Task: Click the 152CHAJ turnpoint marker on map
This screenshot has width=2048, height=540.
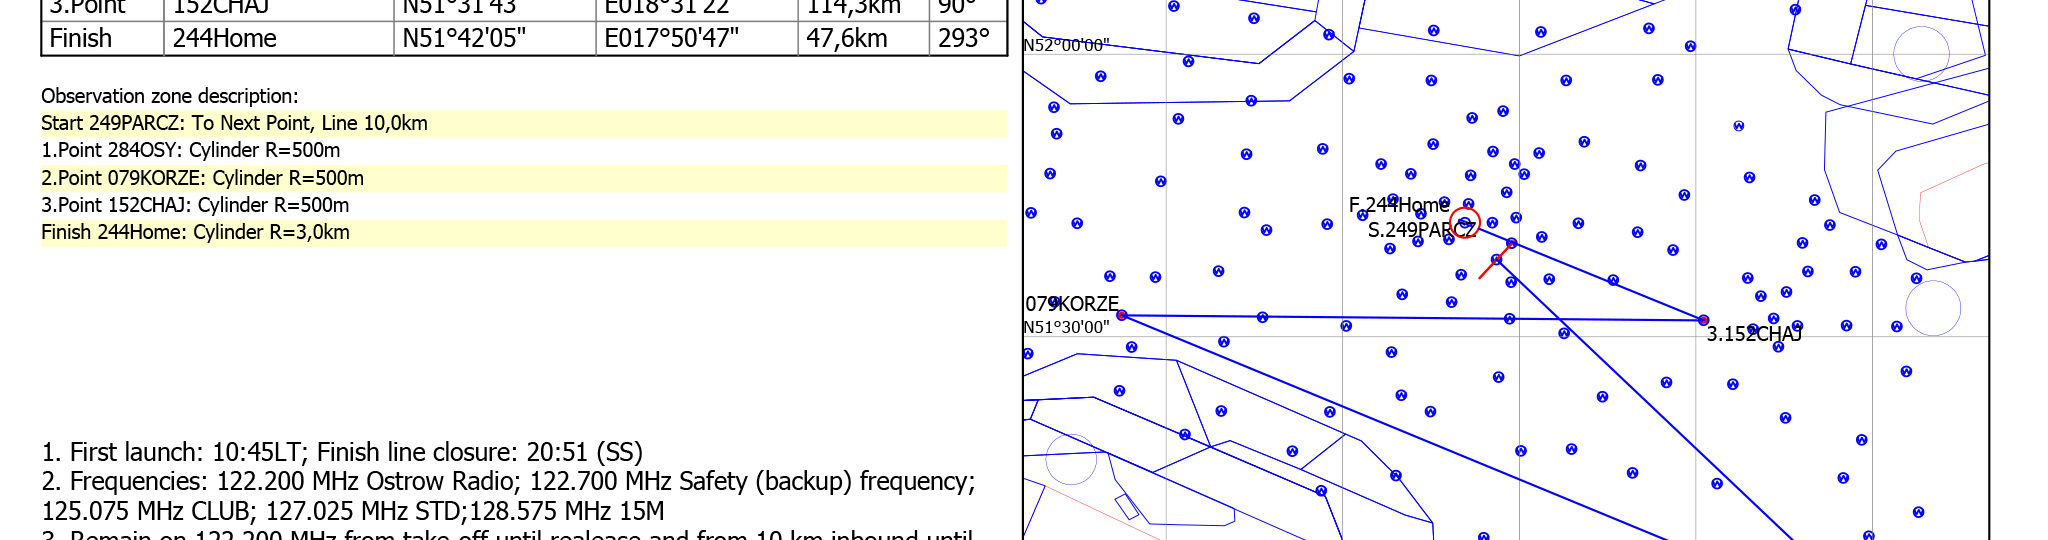Action: tap(1703, 320)
